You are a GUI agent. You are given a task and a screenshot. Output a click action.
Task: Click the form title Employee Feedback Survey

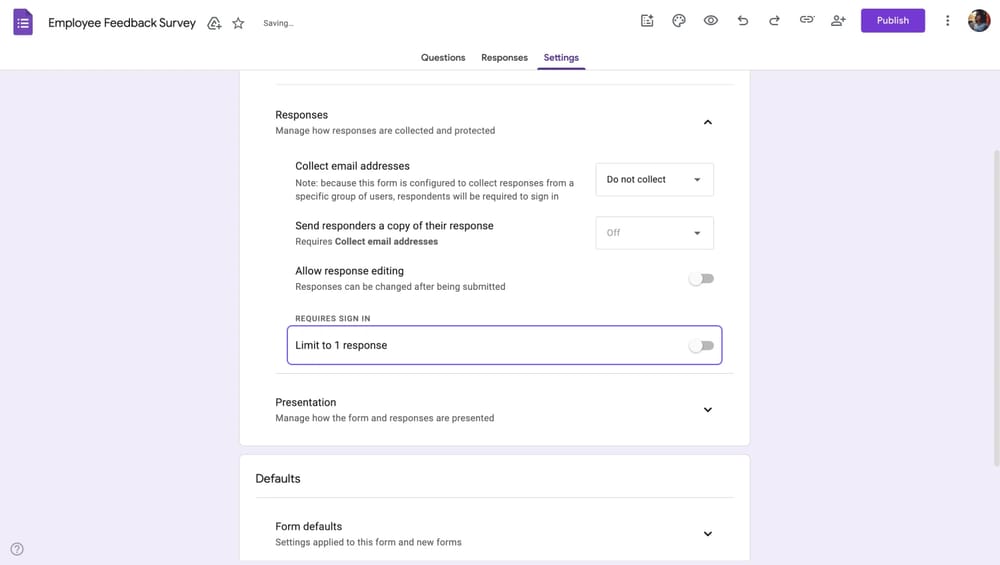tap(122, 23)
